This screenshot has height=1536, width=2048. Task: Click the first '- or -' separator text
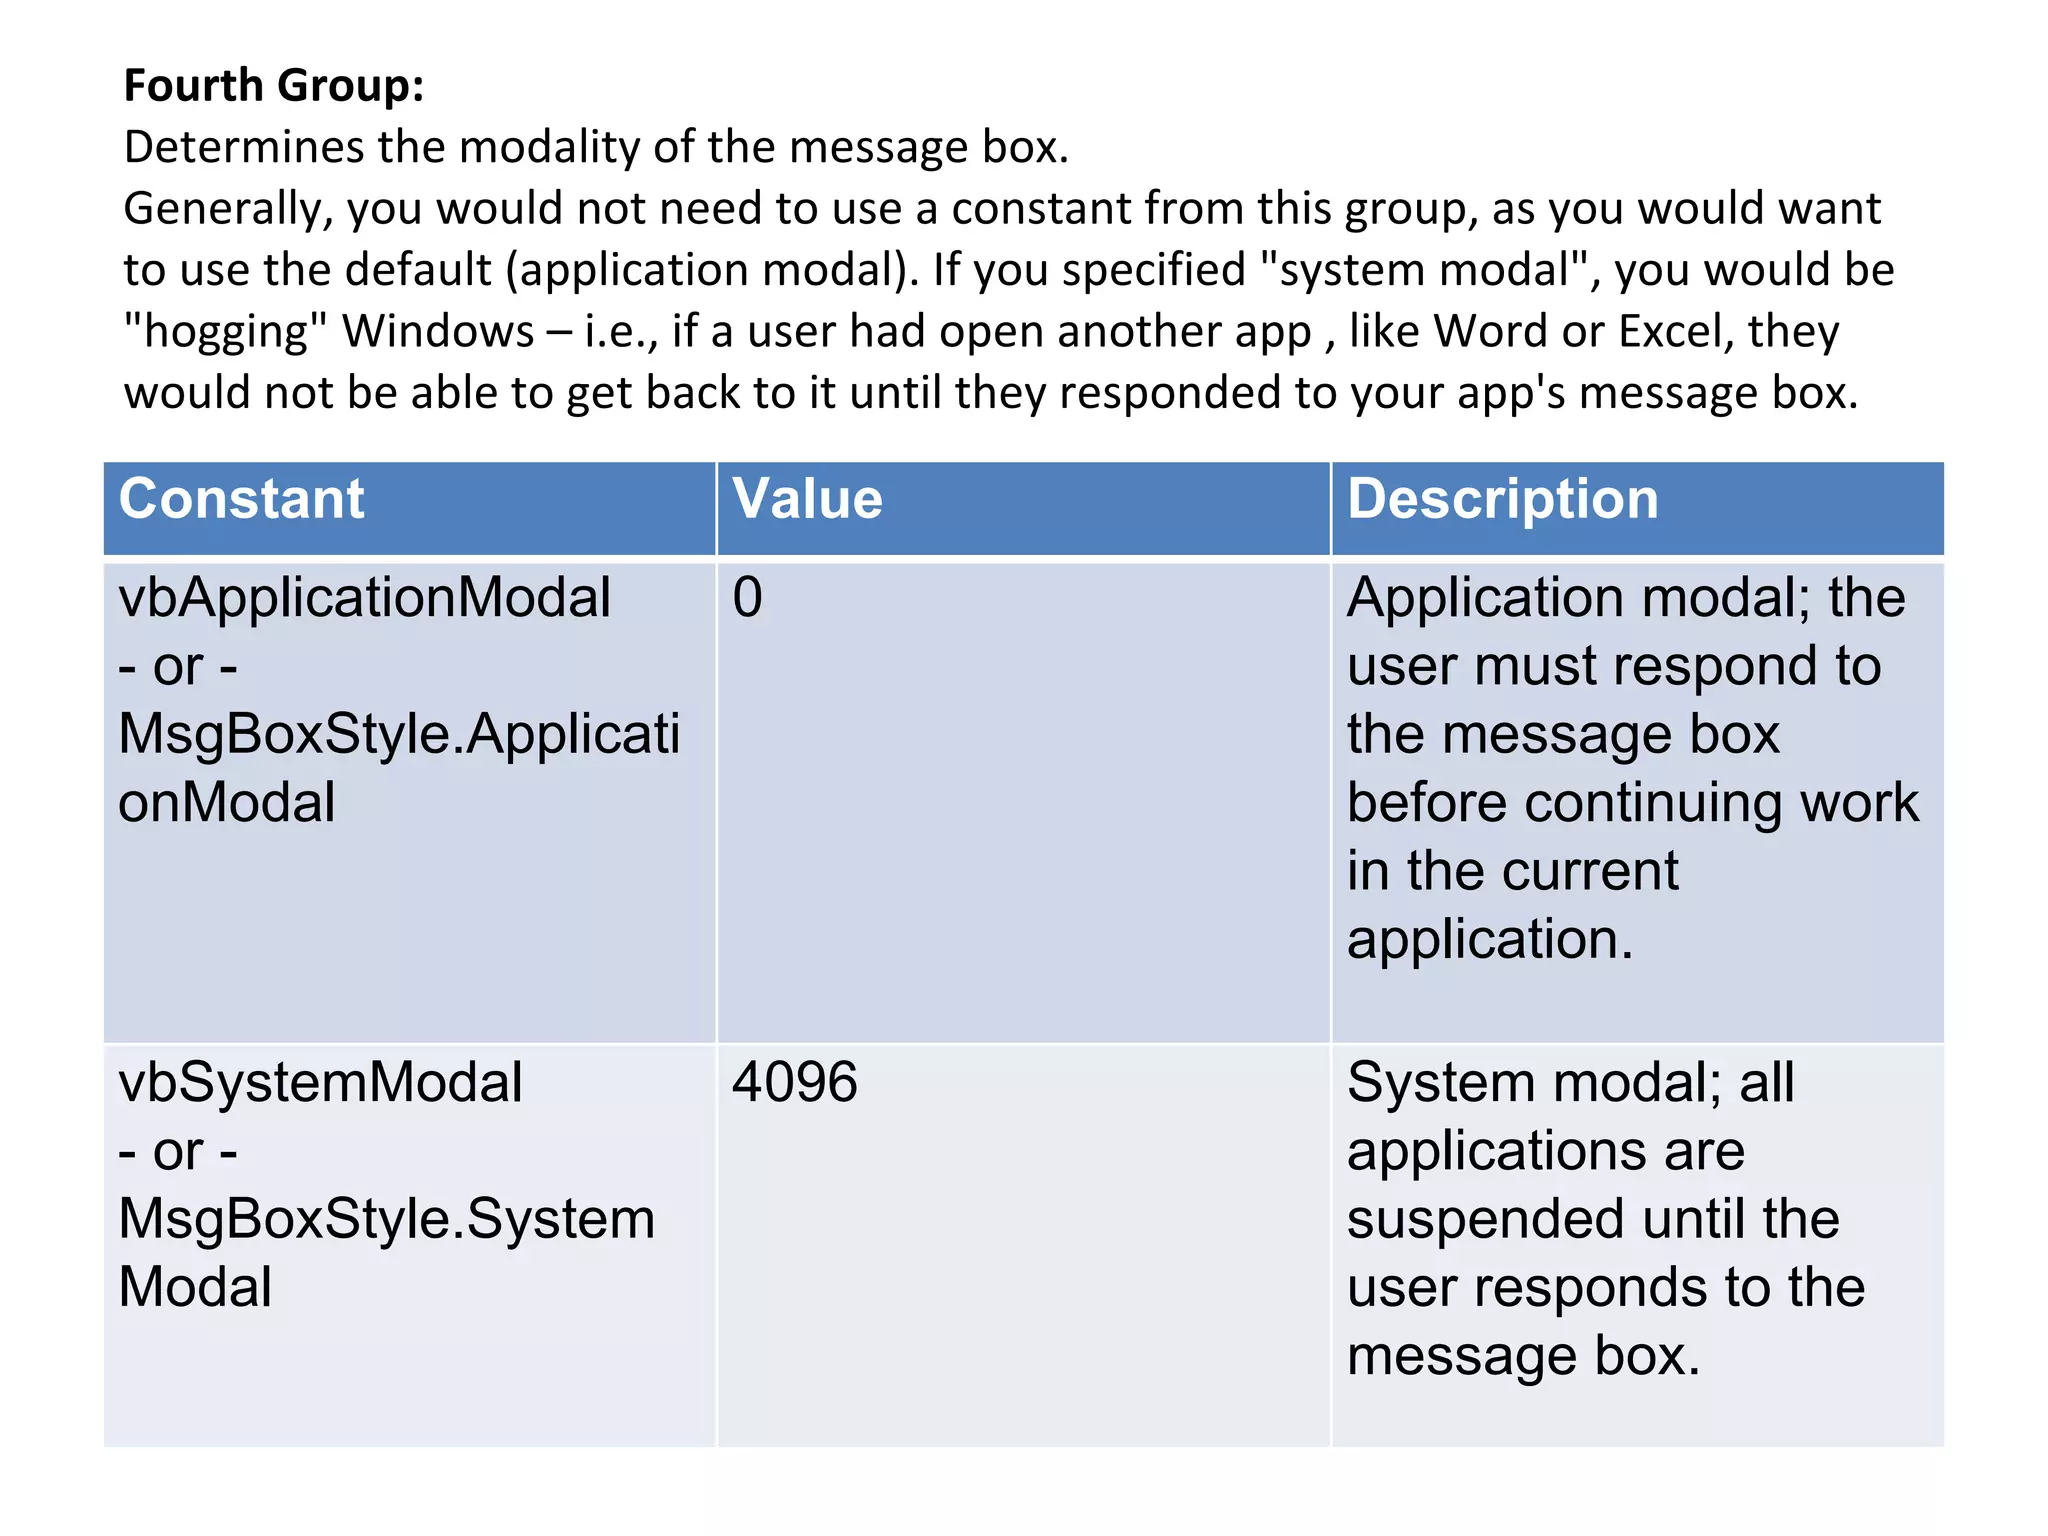pyautogui.click(x=178, y=667)
